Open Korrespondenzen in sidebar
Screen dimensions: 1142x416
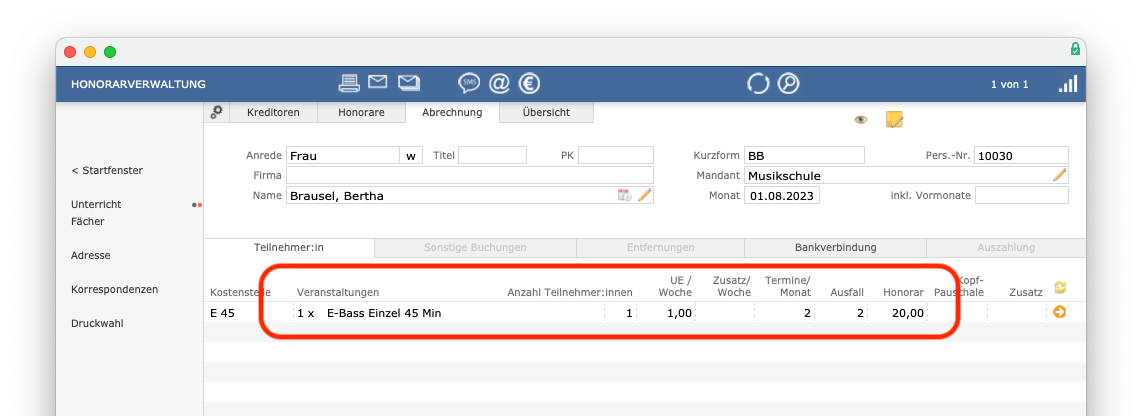(114, 289)
